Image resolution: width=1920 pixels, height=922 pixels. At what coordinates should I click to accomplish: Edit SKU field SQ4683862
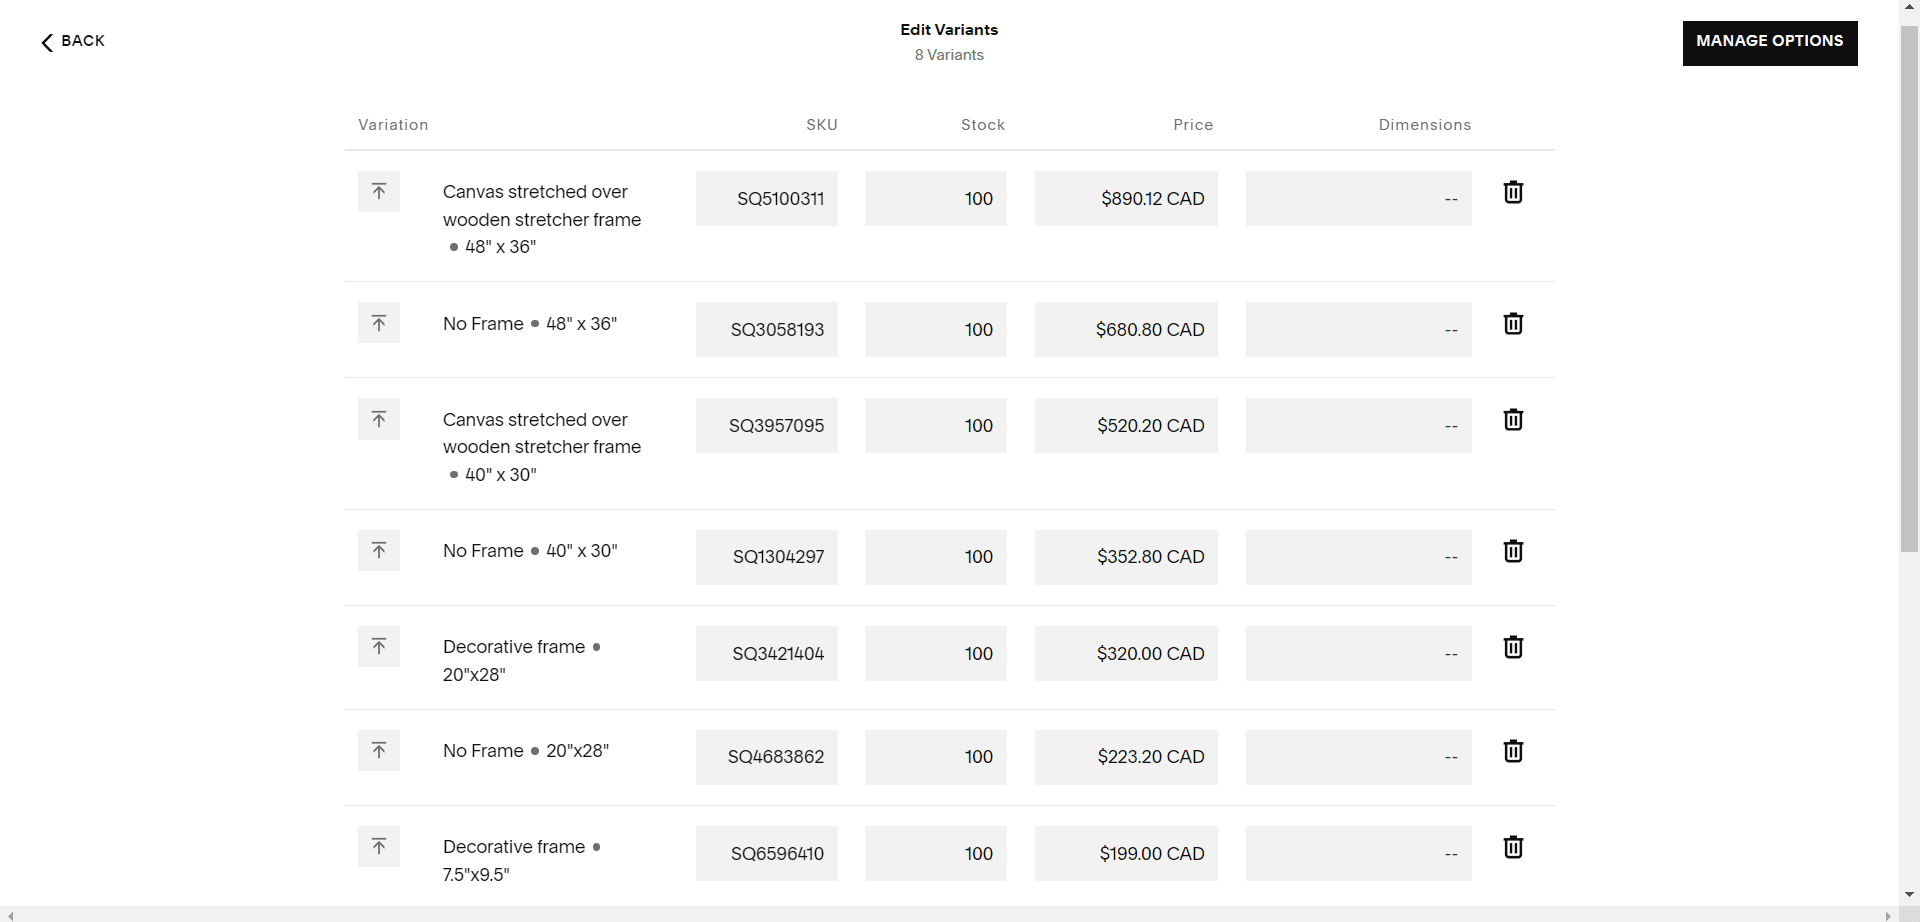coord(767,757)
